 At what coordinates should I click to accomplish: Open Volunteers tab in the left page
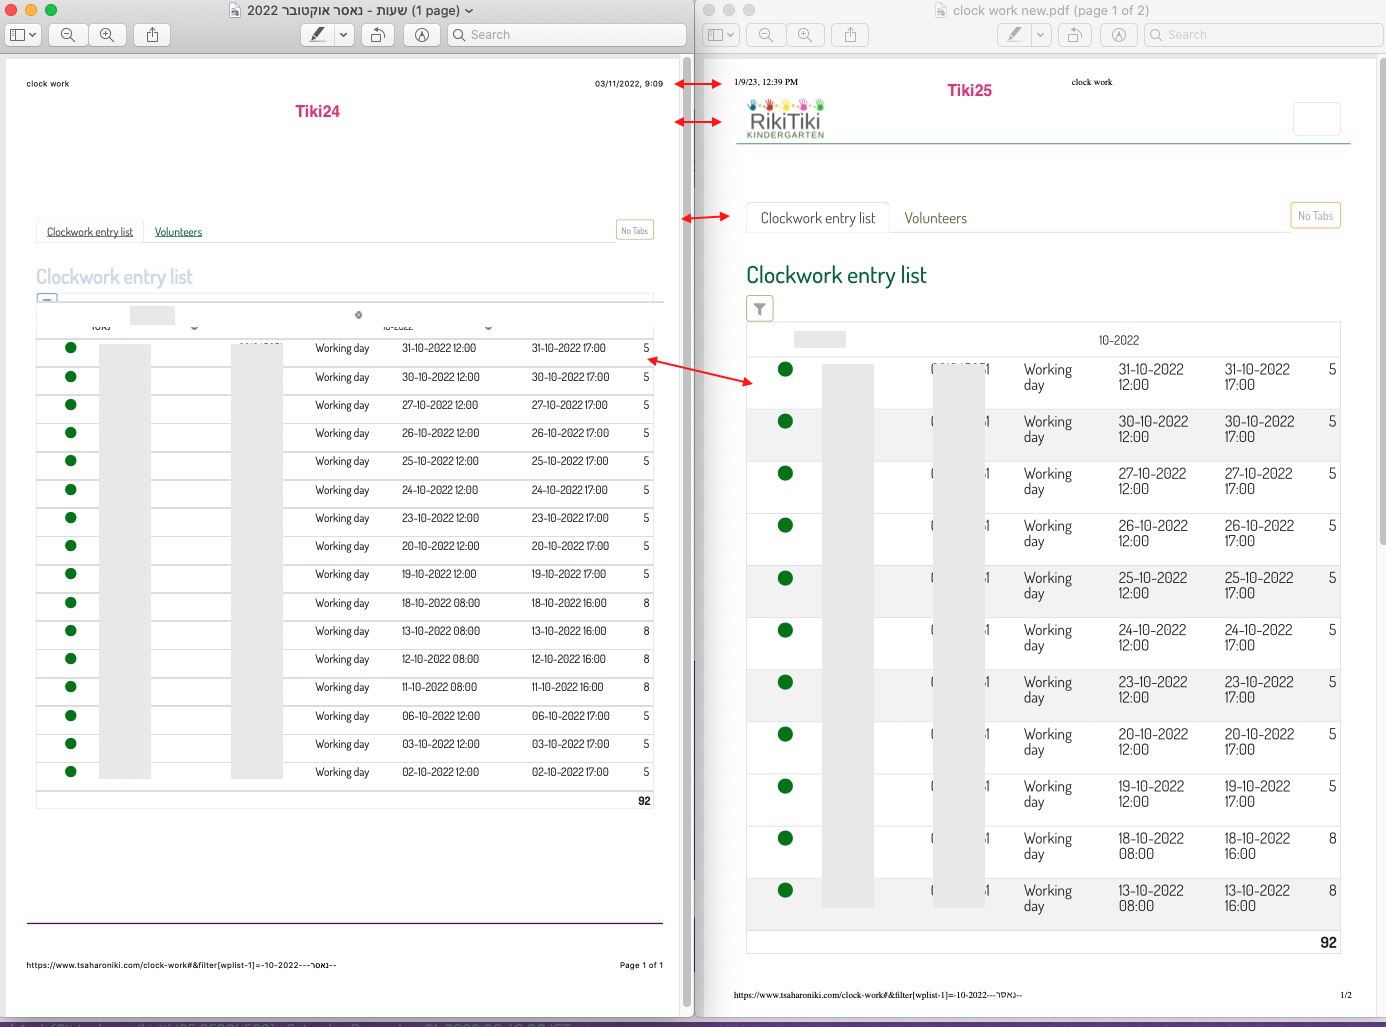tap(178, 232)
